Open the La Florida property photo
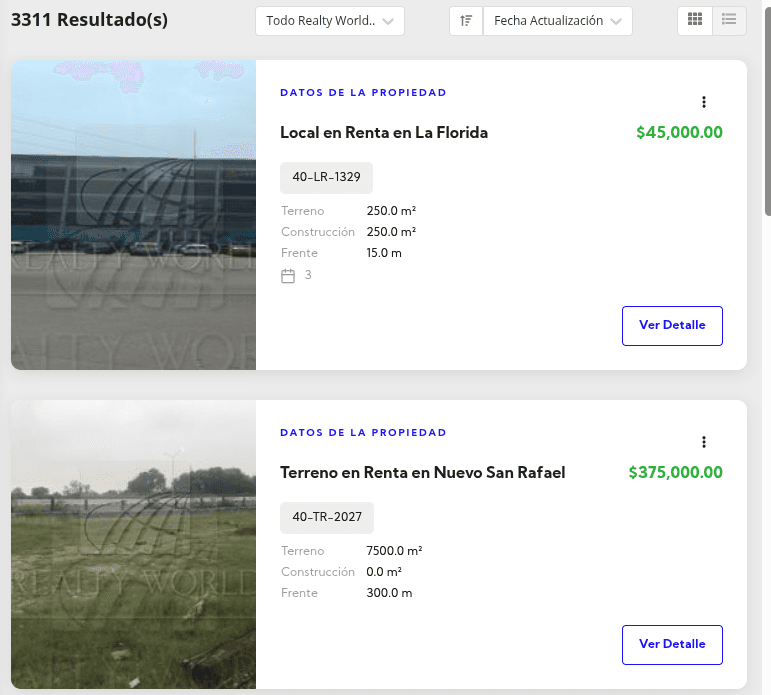 coord(133,215)
